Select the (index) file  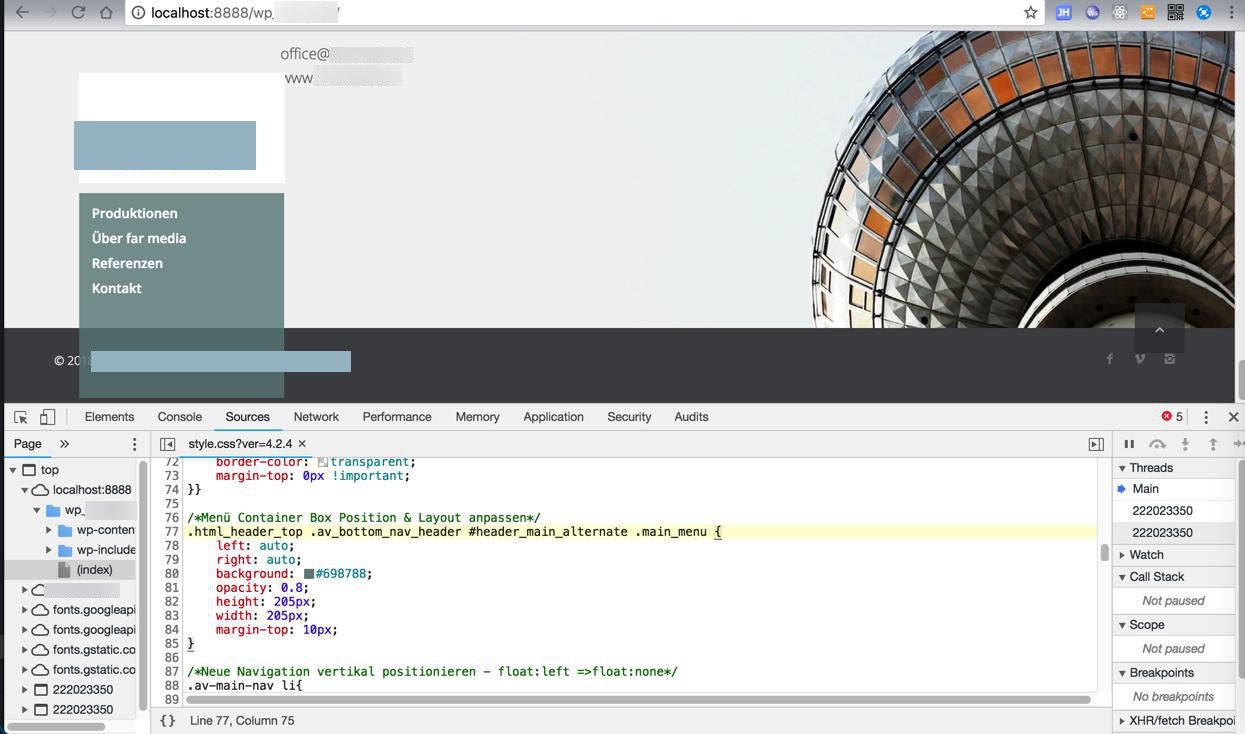(94, 570)
